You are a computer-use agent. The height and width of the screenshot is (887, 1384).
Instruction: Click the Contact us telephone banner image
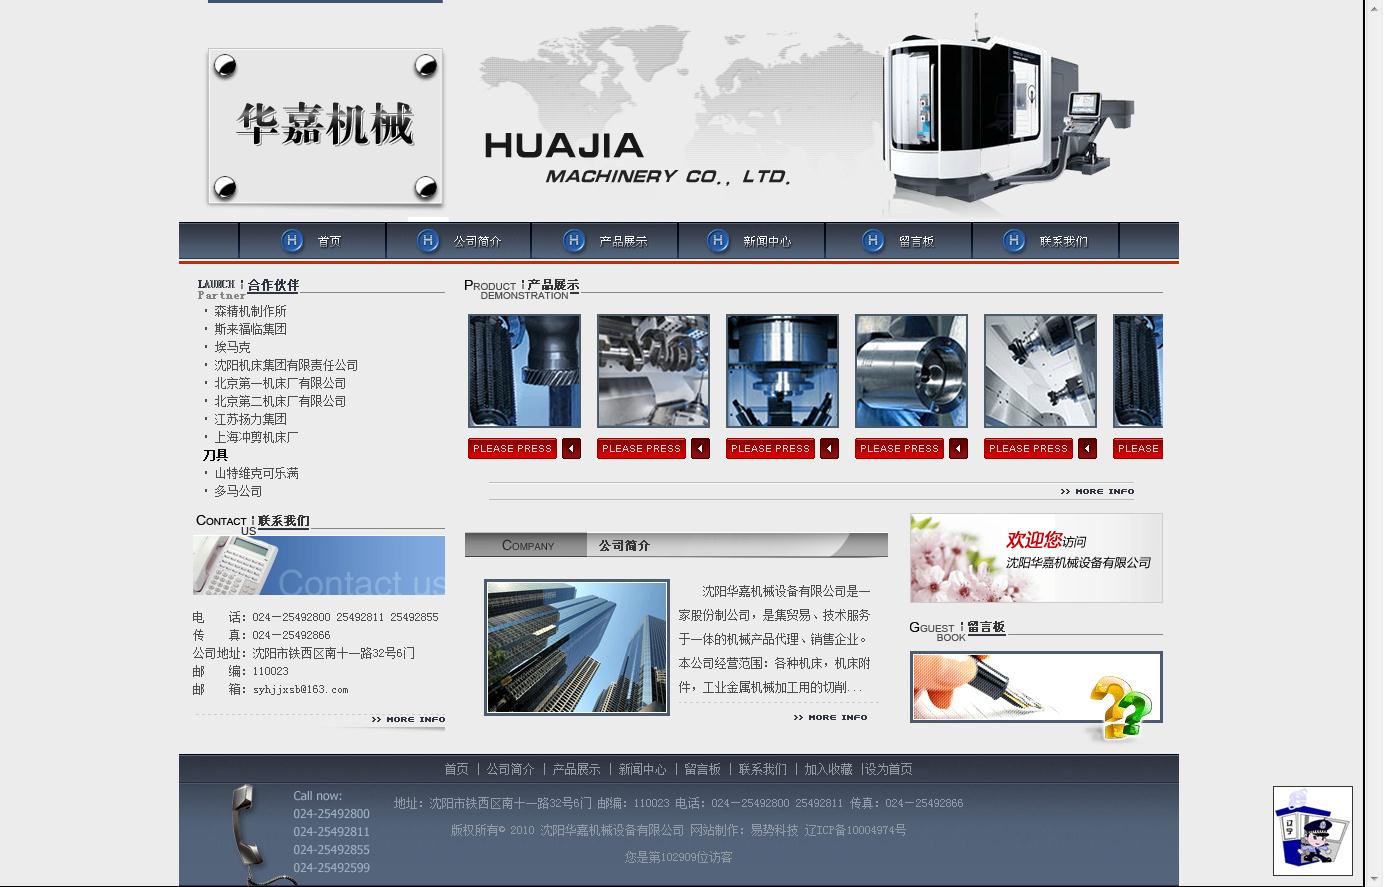point(318,564)
